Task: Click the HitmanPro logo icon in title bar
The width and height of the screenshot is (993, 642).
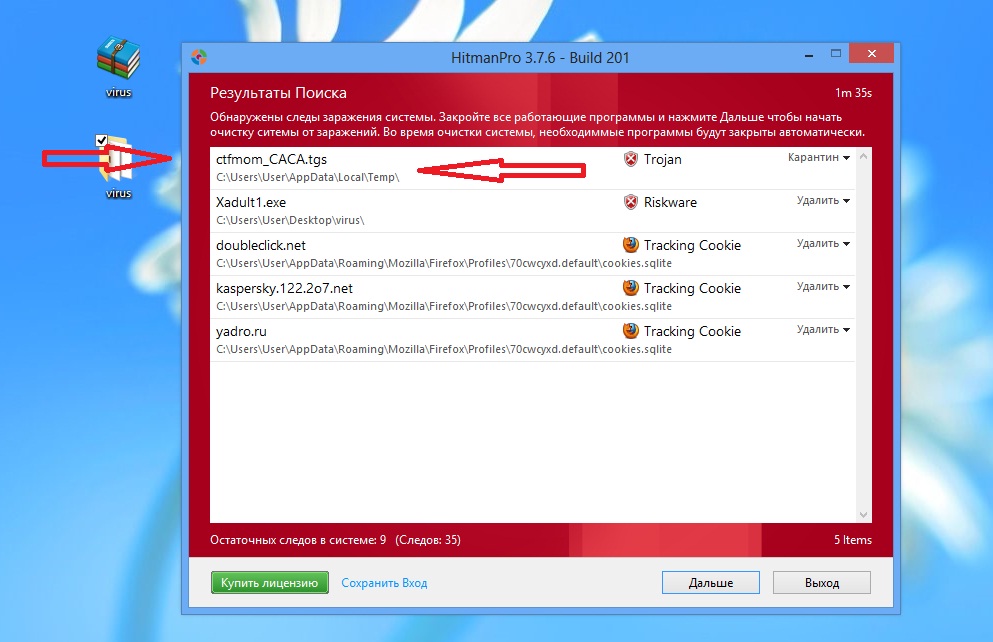Action: [x=199, y=57]
